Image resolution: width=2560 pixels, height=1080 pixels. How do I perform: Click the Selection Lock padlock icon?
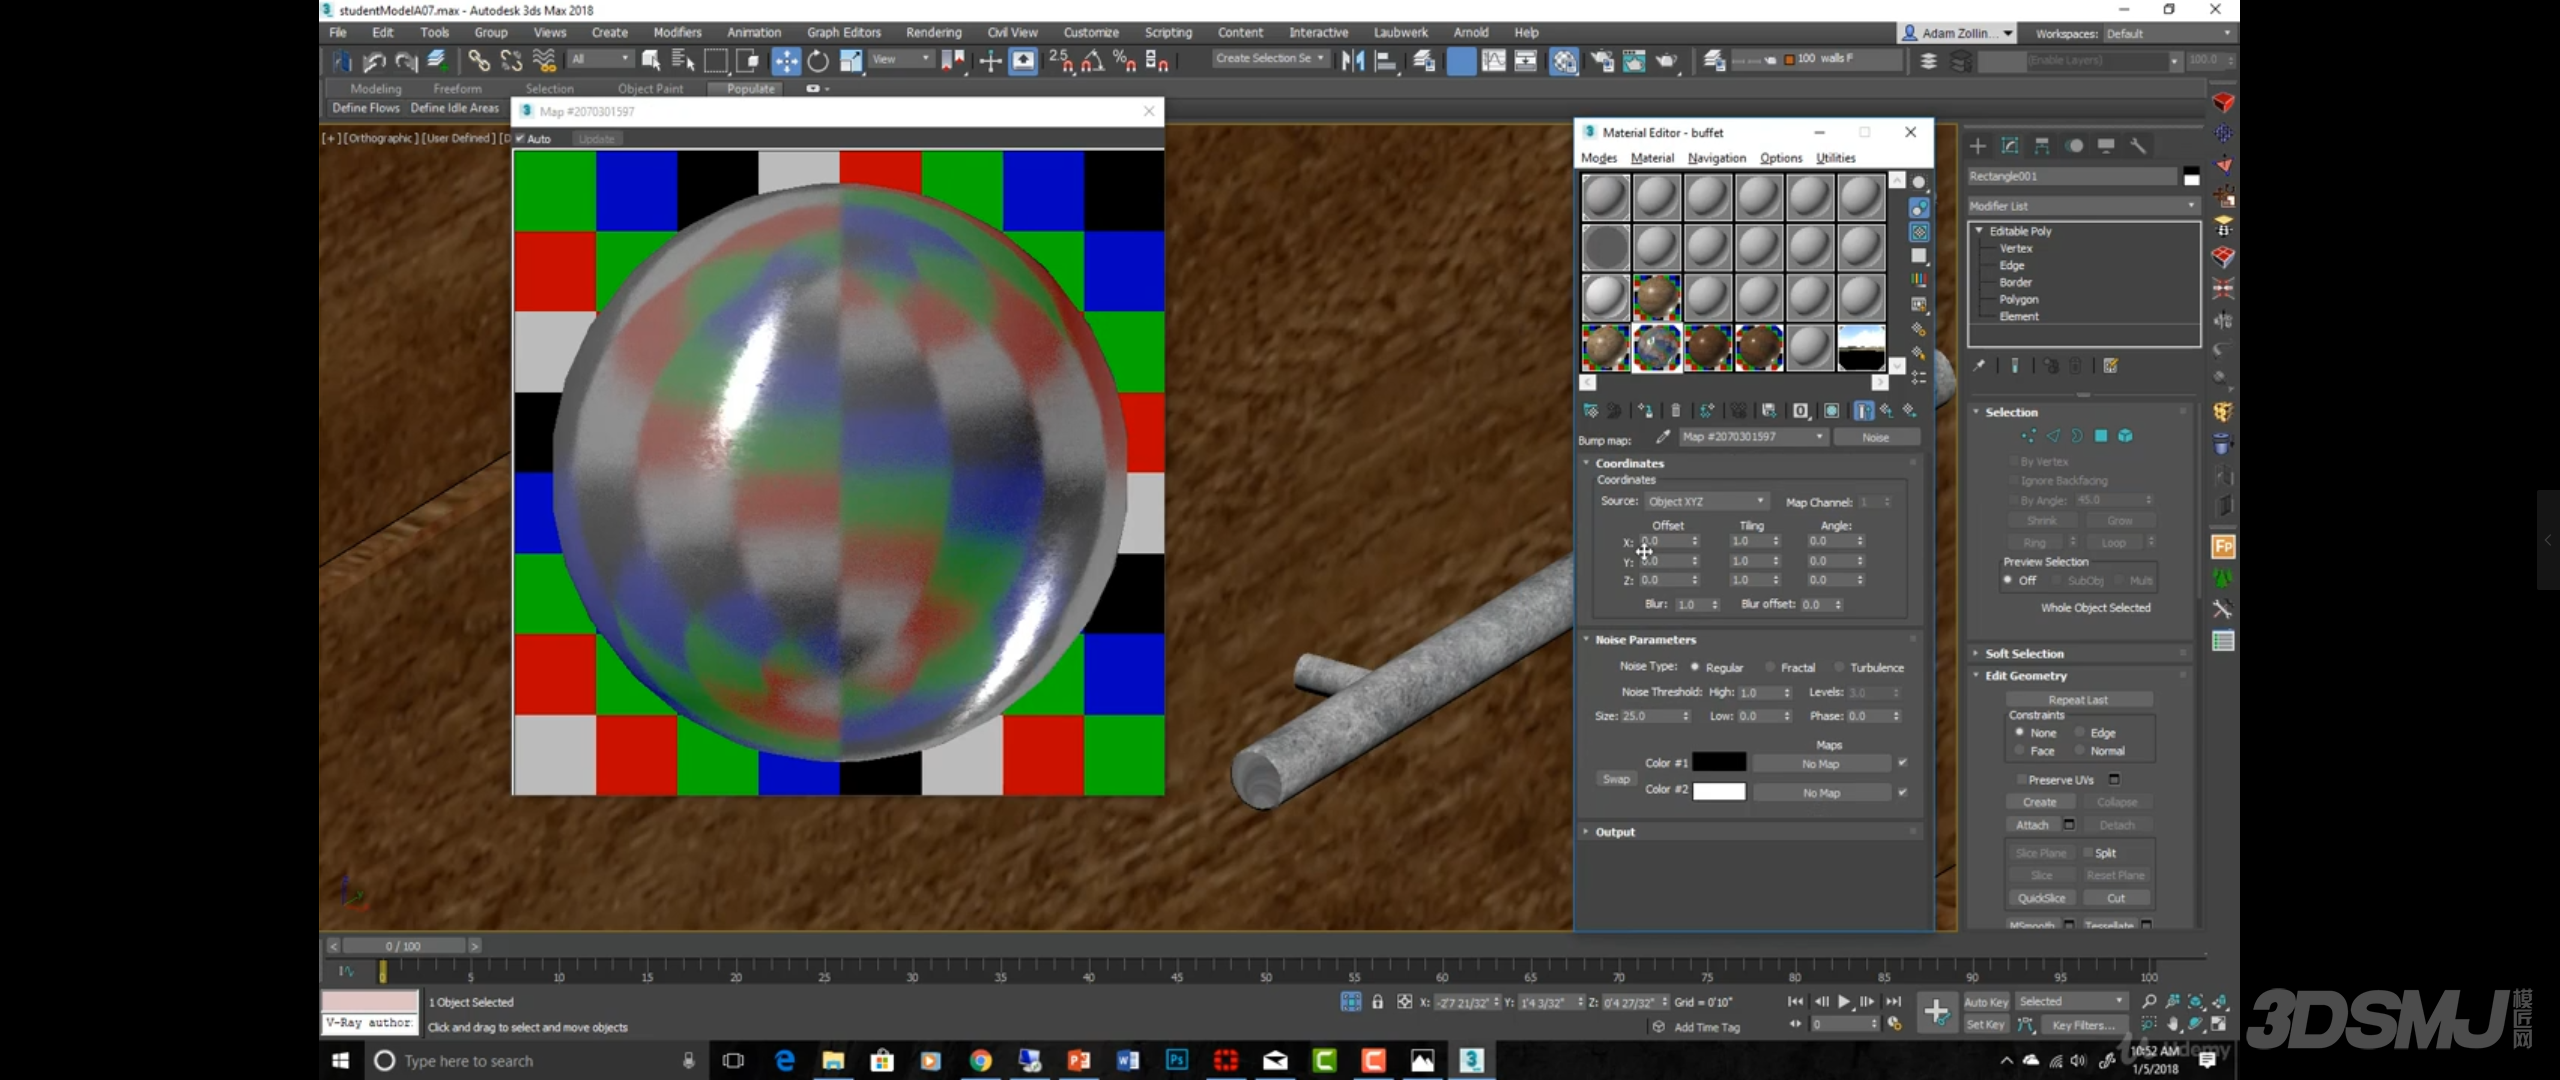pyautogui.click(x=1378, y=1001)
